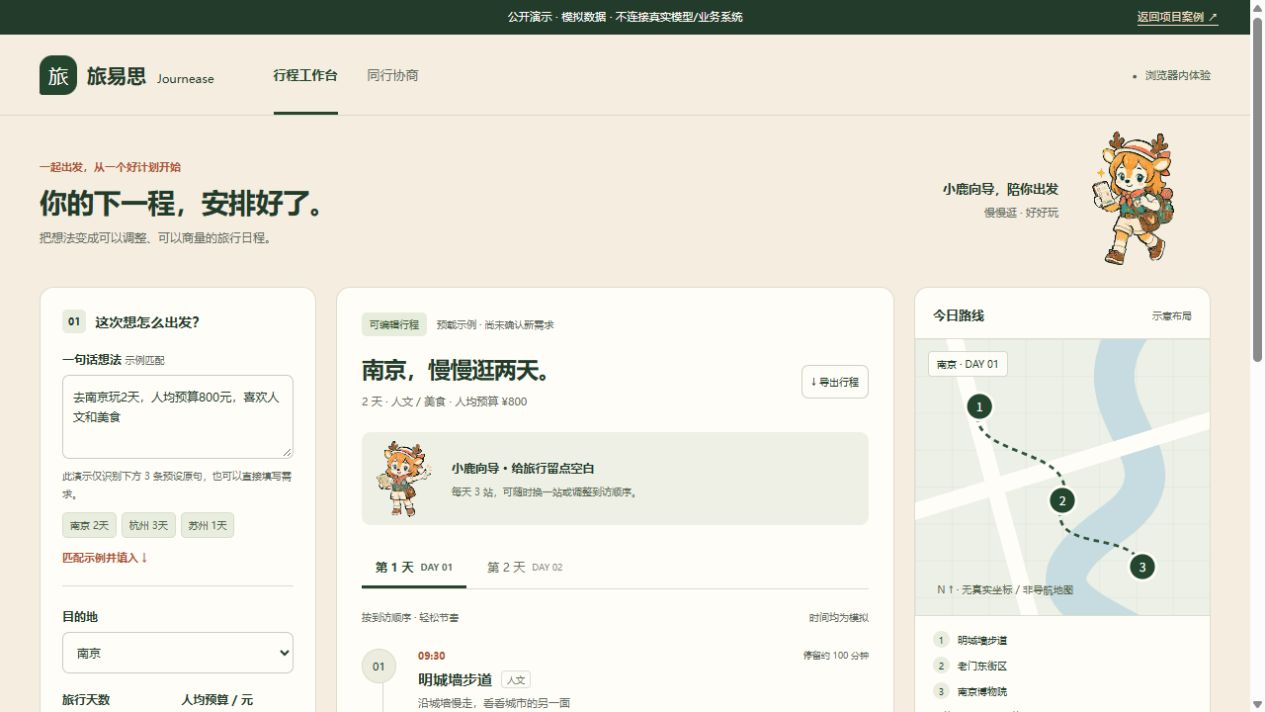The width and height of the screenshot is (1265, 712).
Task: Switch to the 同行协商 tab
Action: click(x=392, y=75)
